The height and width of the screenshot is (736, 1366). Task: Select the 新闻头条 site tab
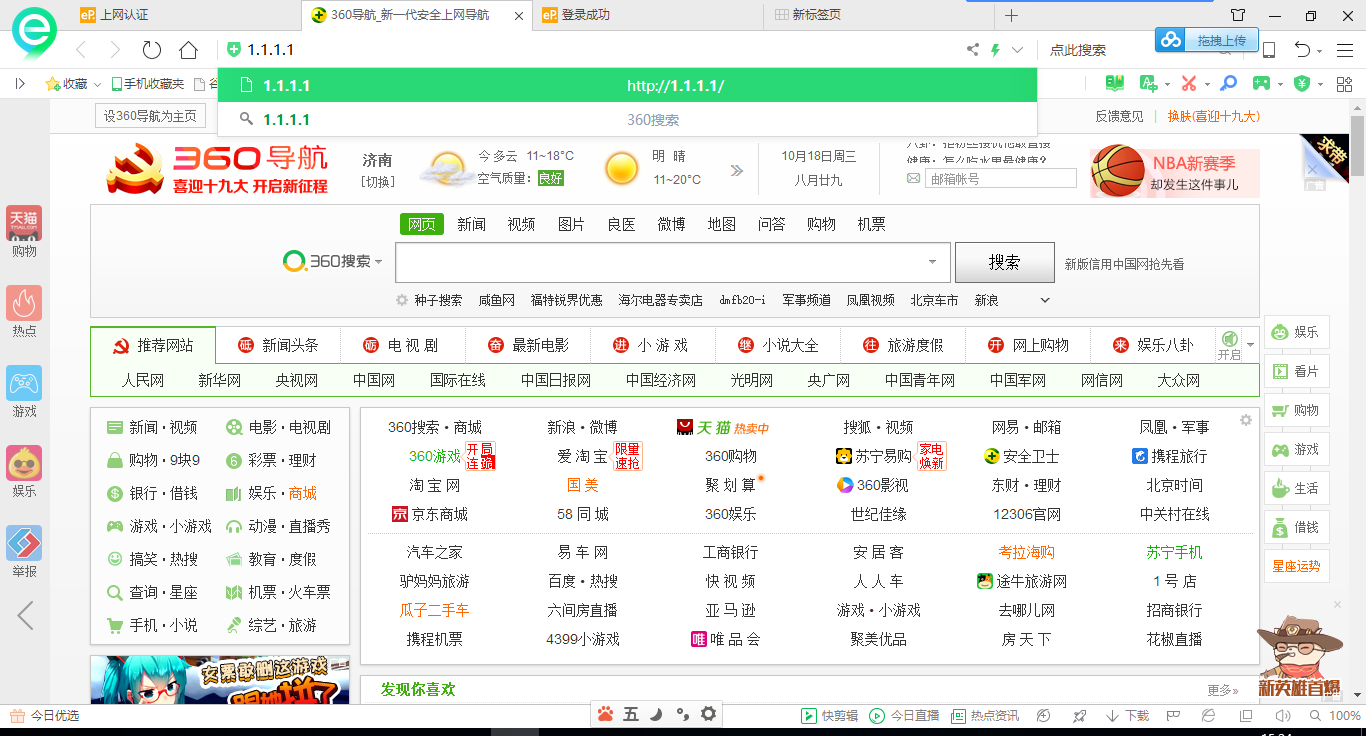click(278, 345)
